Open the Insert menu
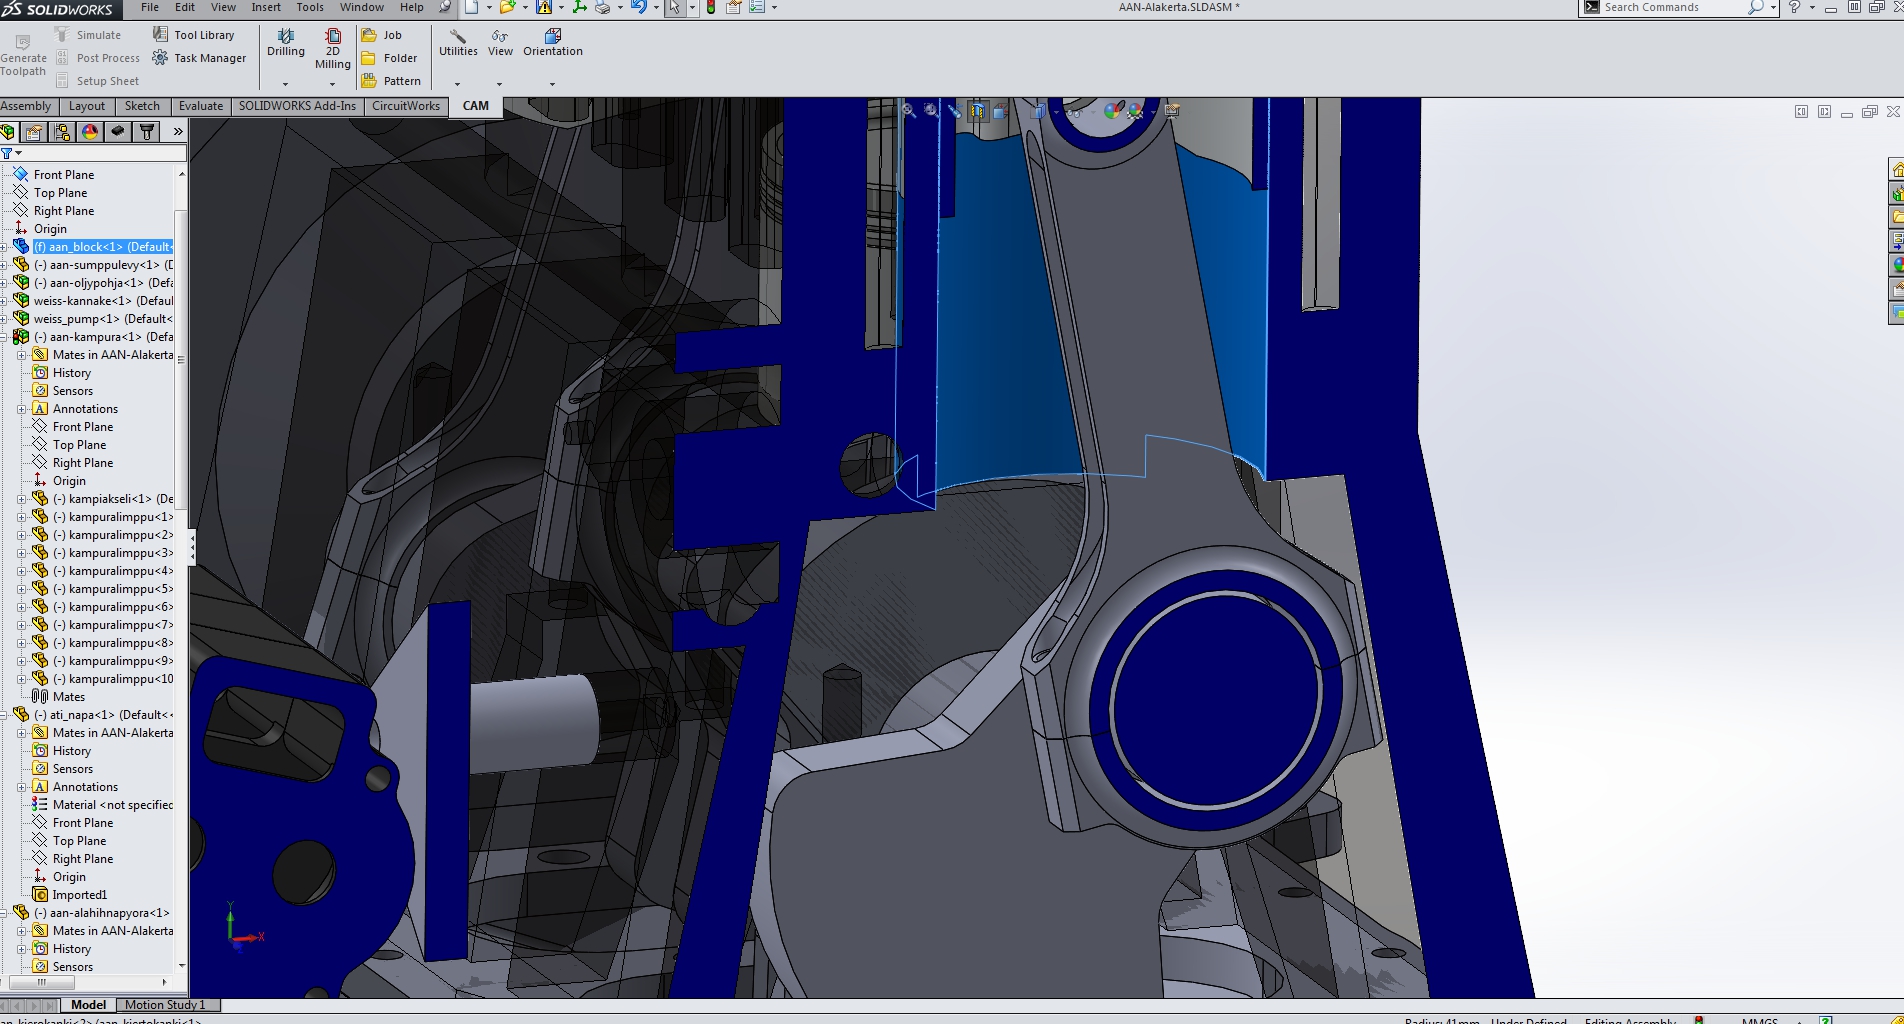Viewport: 1904px width, 1024px height. point(265,7)
